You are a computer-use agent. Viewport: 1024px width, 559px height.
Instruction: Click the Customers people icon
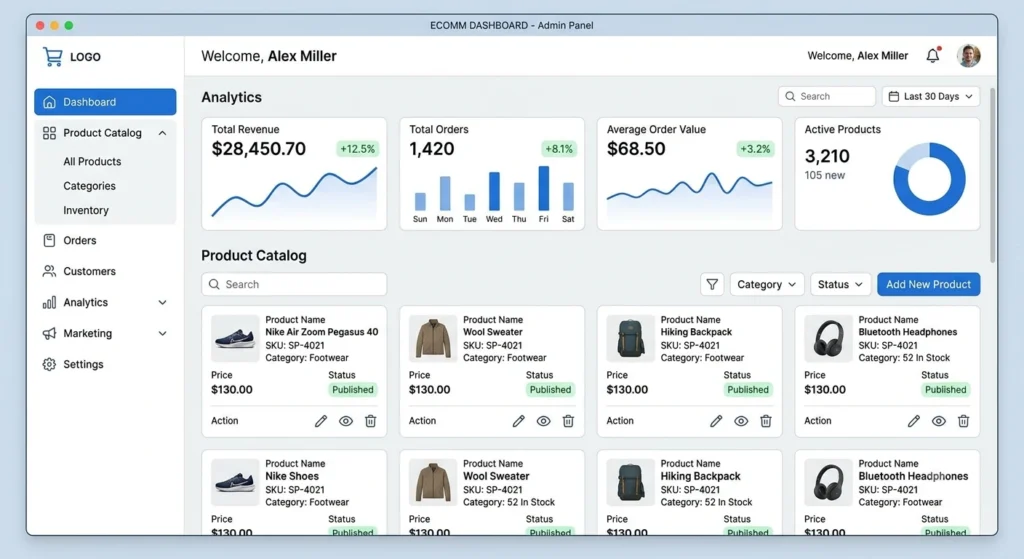click(x=49, y=271)
